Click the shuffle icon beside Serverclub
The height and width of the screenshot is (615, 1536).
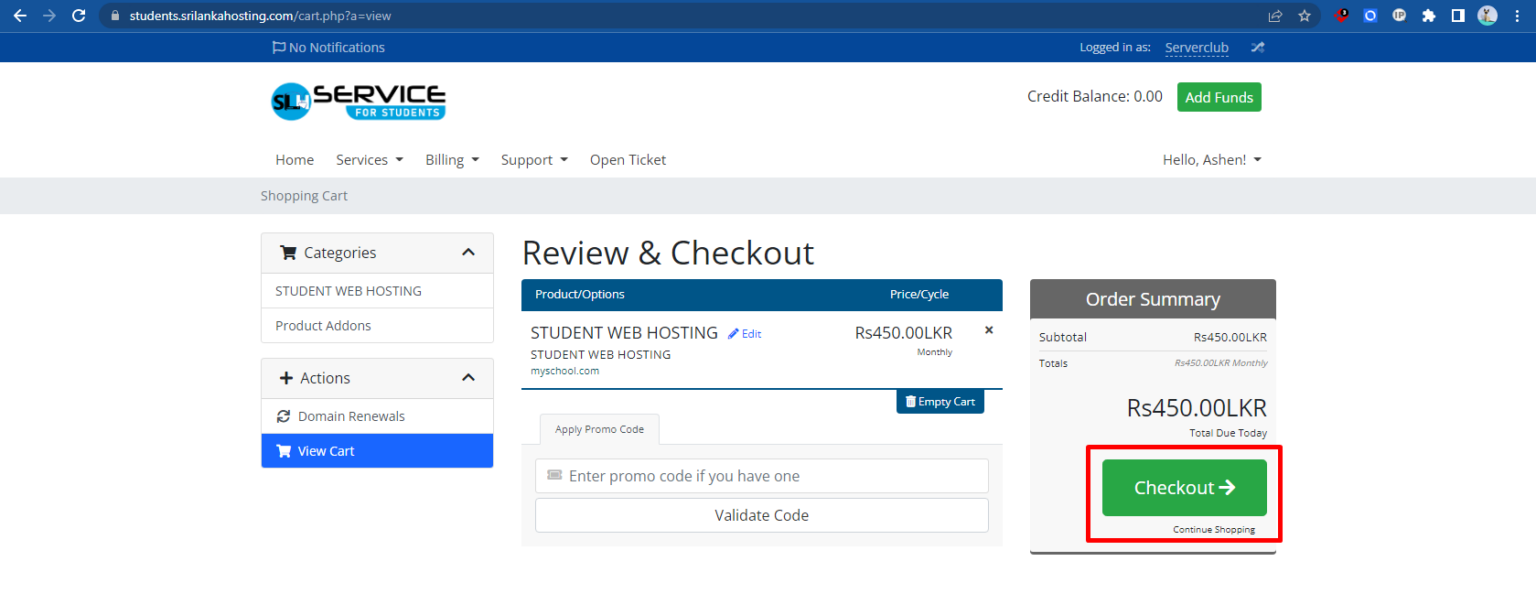[x=1257, y=47]
